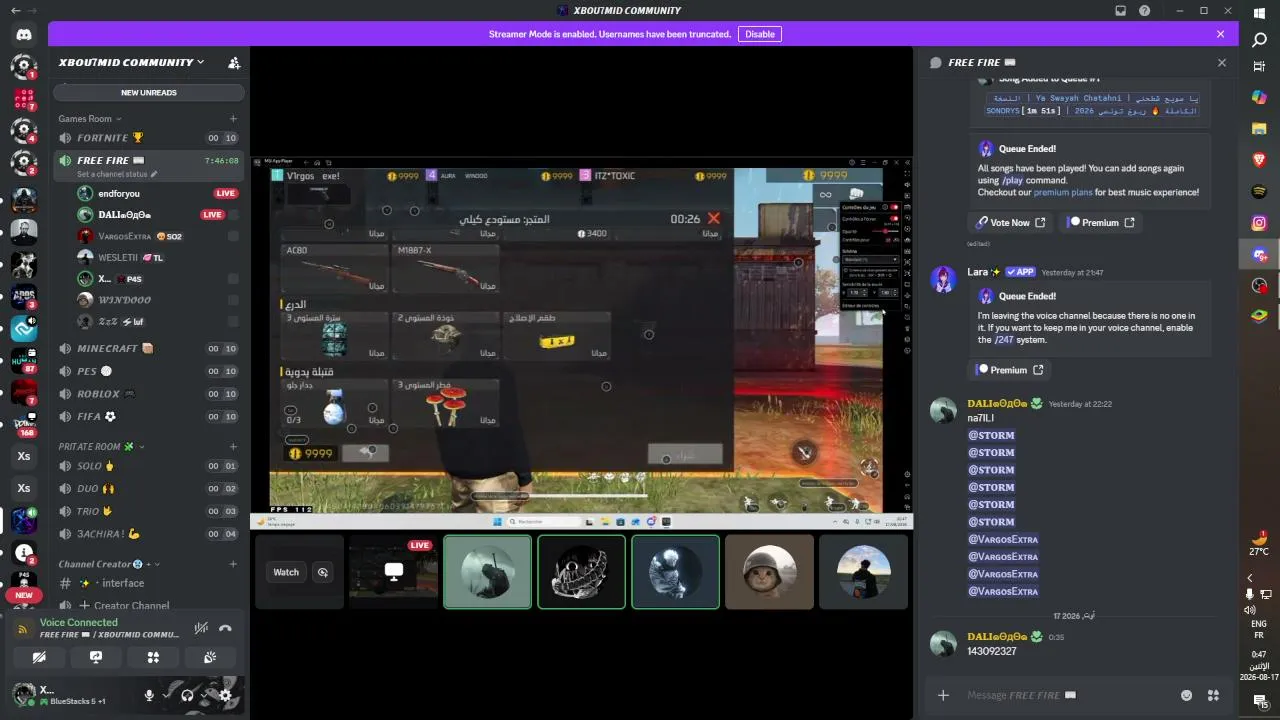Screen dimensions: 1280x720
Task: Click the plus attachment icon in message box
Action: pyautogui.click(x=943, y=695)
